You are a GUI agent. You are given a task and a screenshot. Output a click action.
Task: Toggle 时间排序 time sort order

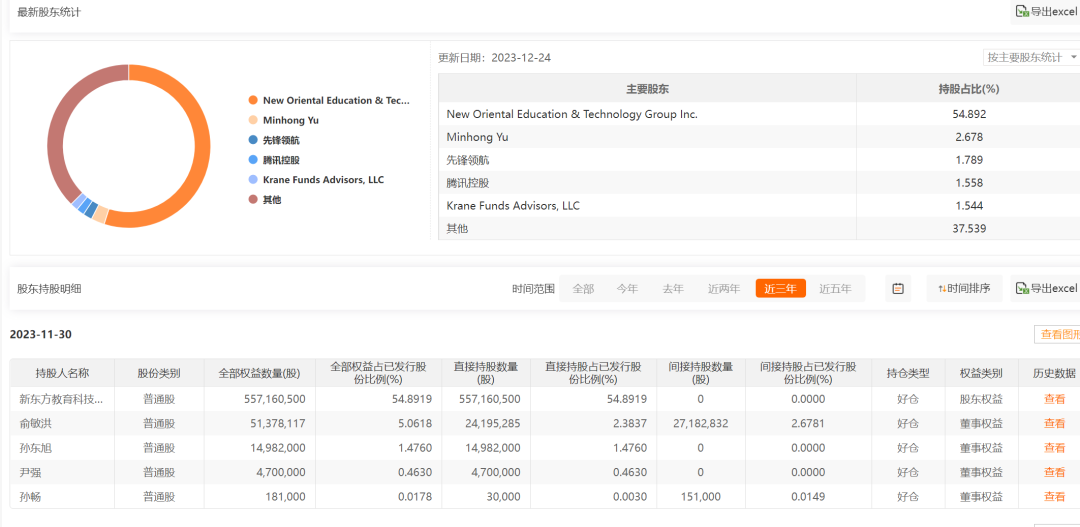click(x=964, y=289)
